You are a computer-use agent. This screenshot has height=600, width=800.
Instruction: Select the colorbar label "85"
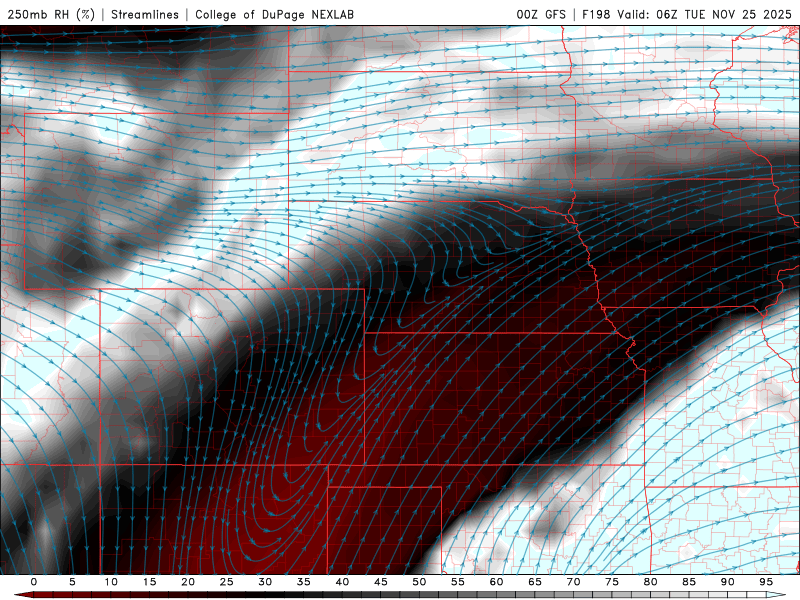pyautogui.click(x=689, y=582)
